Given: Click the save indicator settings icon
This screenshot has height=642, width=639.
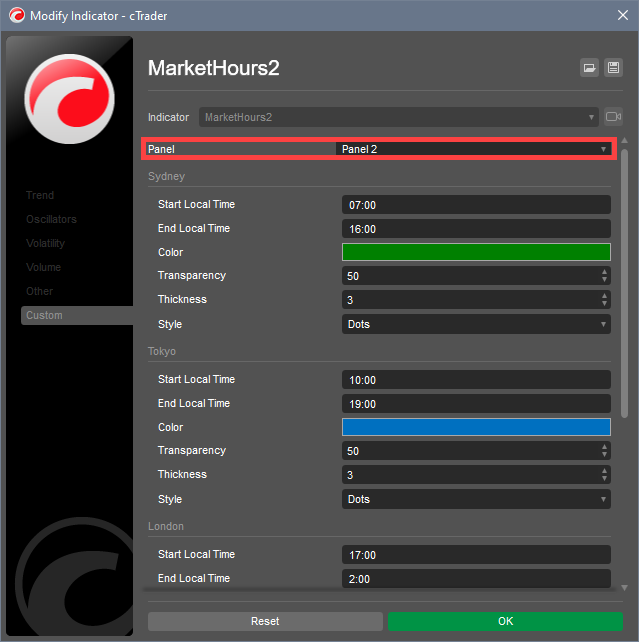Looking at the screenshot, I should [613, 68].
